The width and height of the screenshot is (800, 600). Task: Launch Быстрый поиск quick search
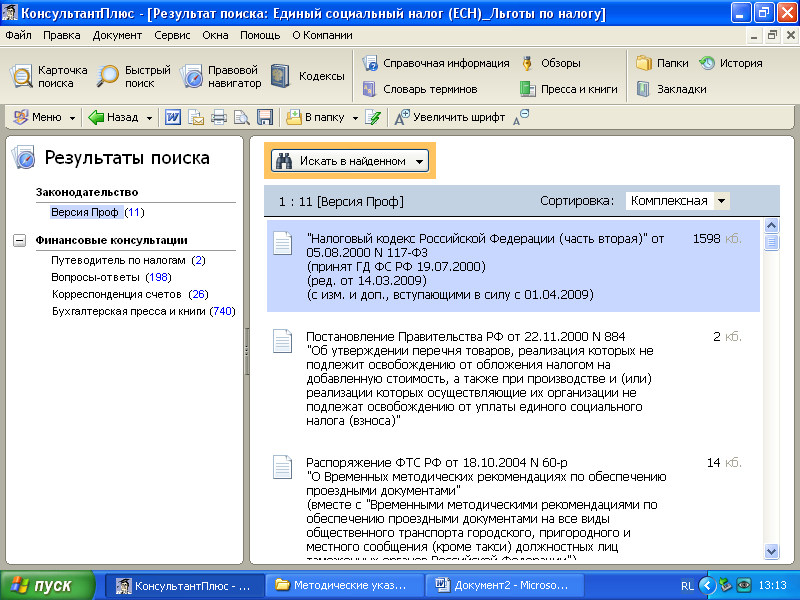pyautogui.click(x=134, y=77)
